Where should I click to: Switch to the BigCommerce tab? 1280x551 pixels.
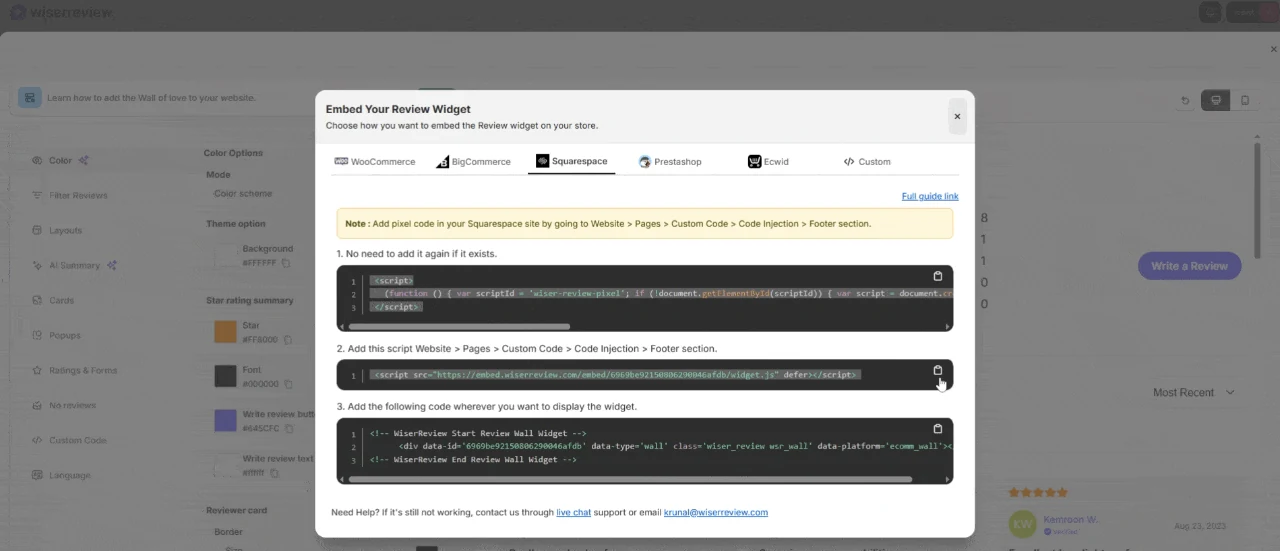click(473, 162)
